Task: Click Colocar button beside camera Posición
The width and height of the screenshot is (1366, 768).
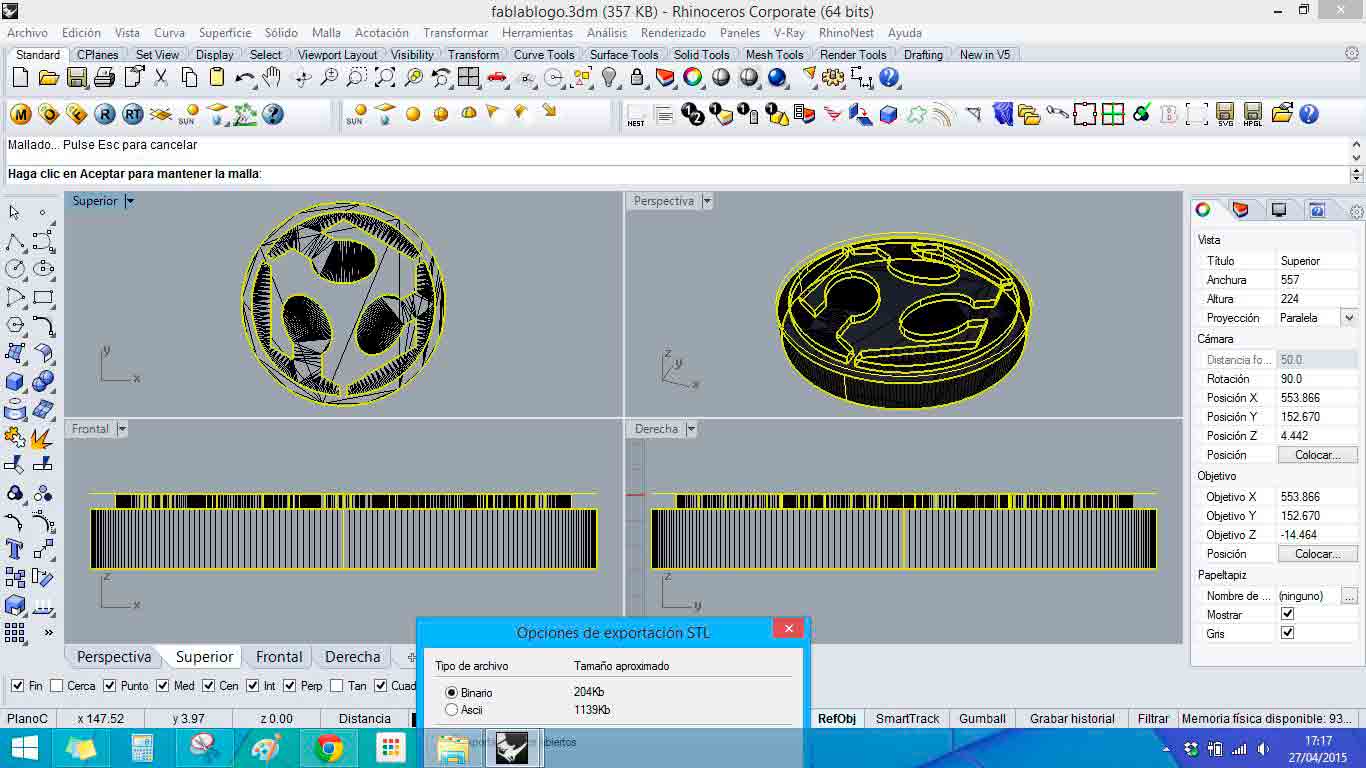Action: pos(1318,455)
